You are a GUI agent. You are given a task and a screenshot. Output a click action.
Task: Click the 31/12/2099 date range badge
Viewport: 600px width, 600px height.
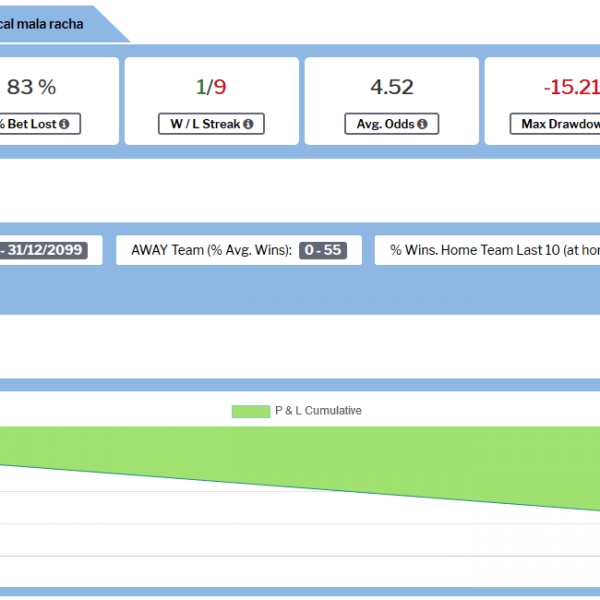click(43, 250)
